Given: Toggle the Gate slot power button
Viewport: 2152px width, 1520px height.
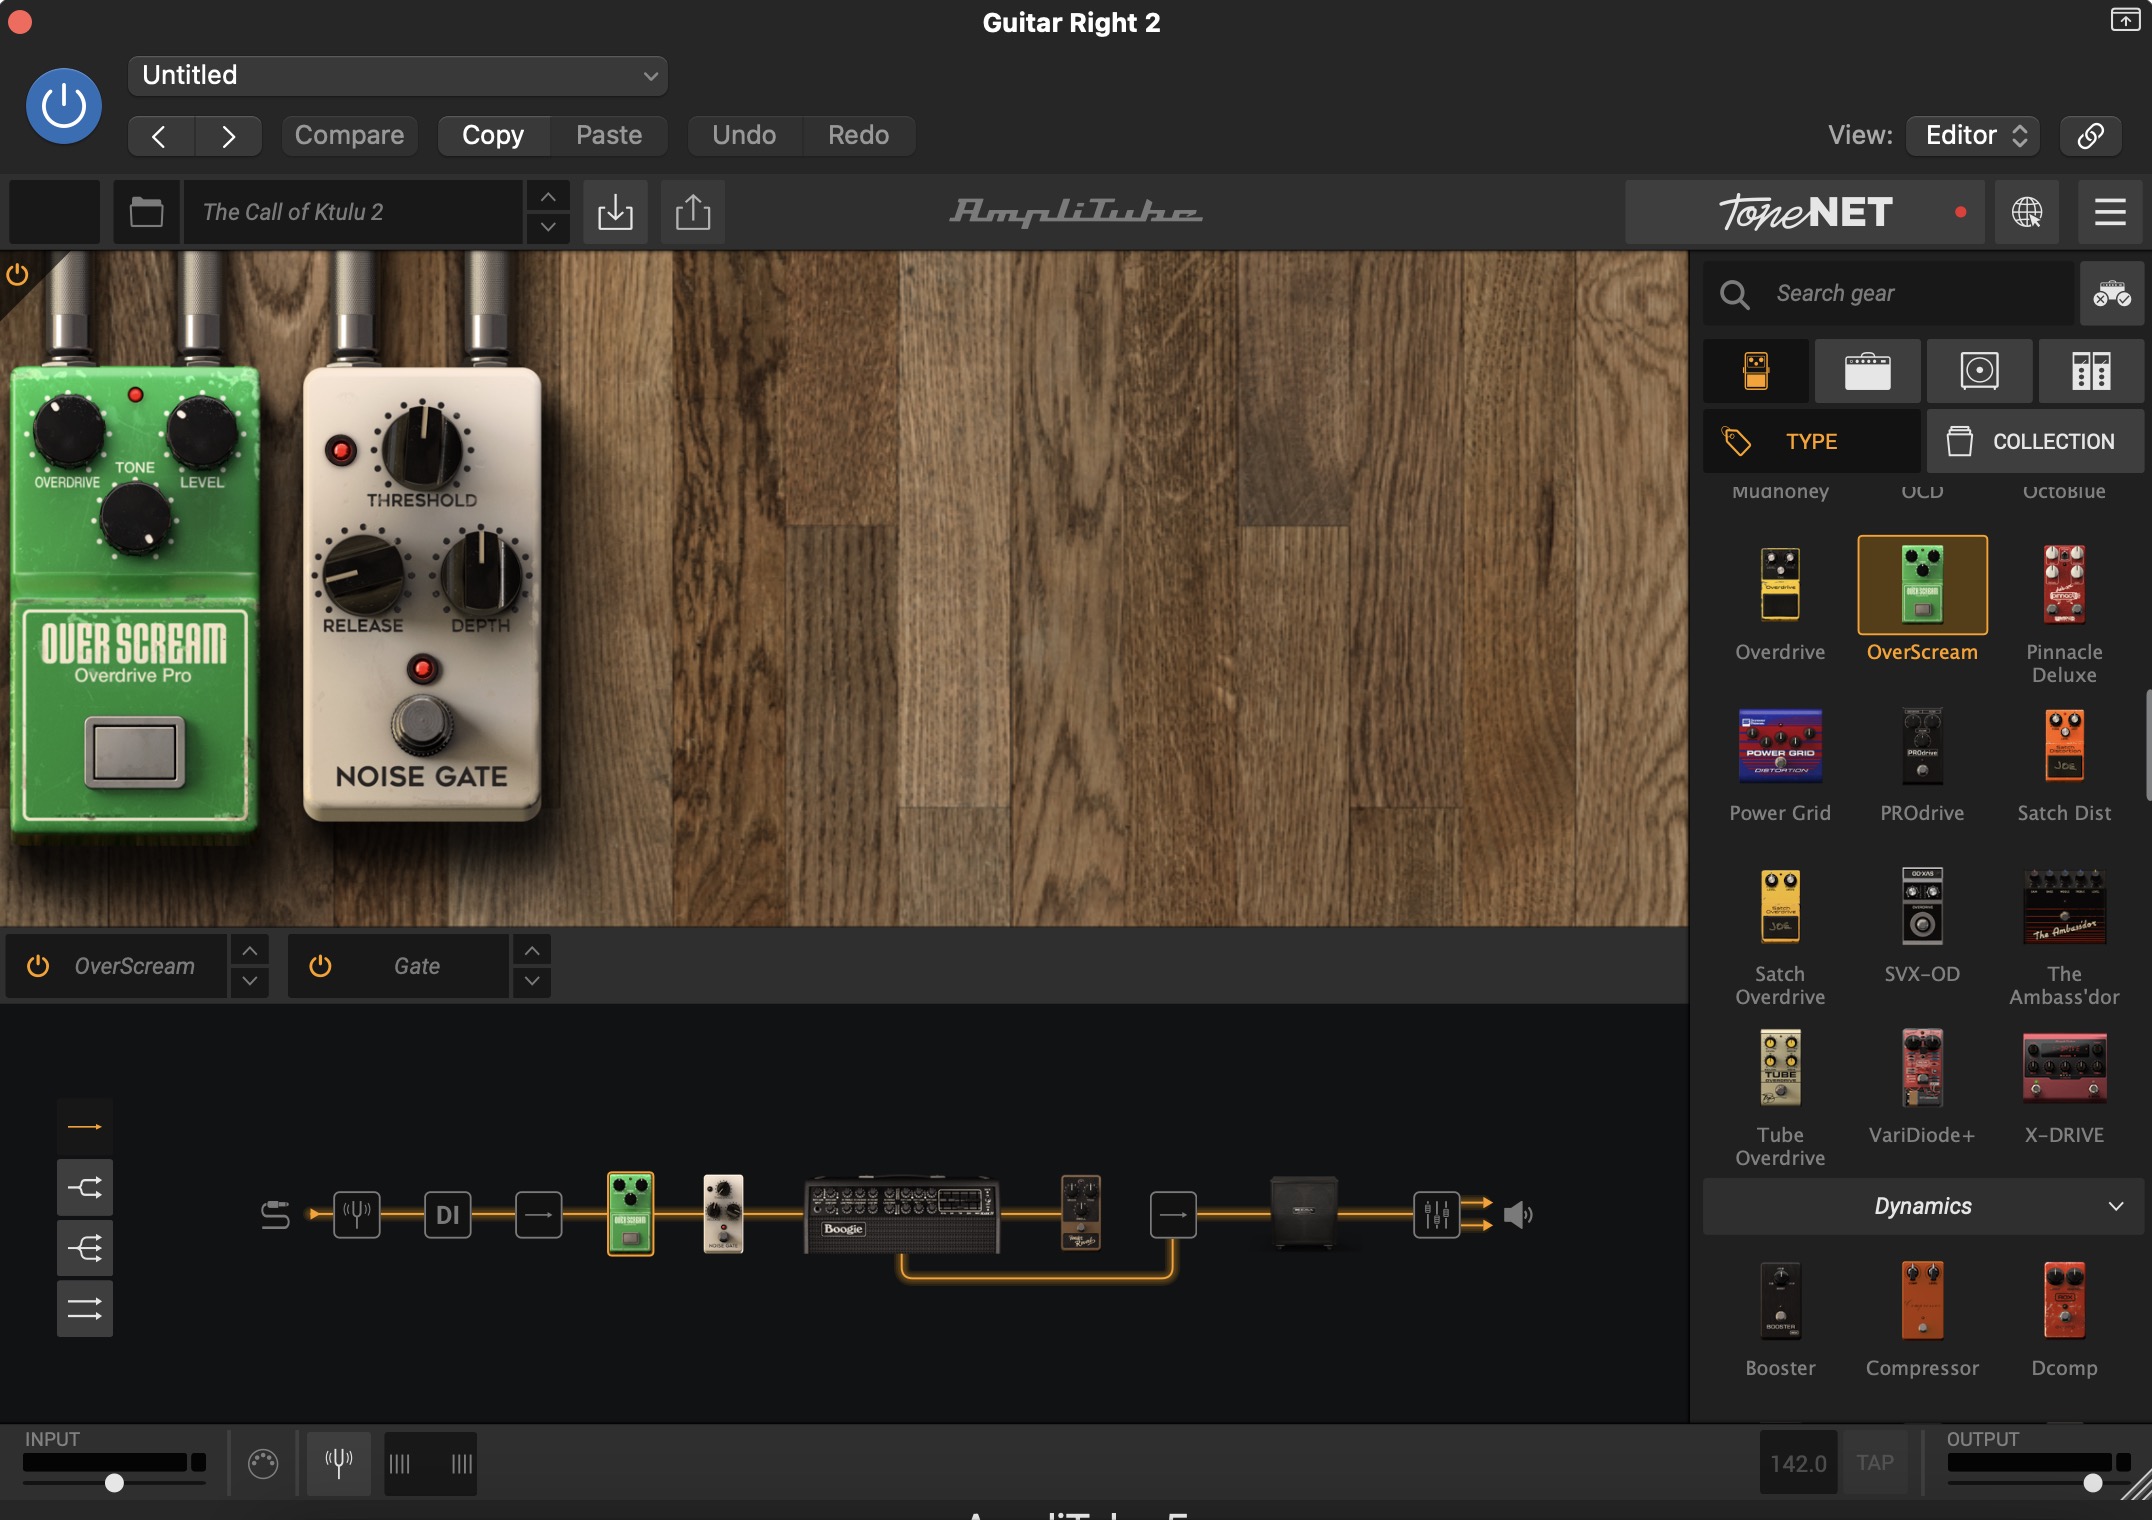Looking at the screenshot, I should tap(320, 966).
